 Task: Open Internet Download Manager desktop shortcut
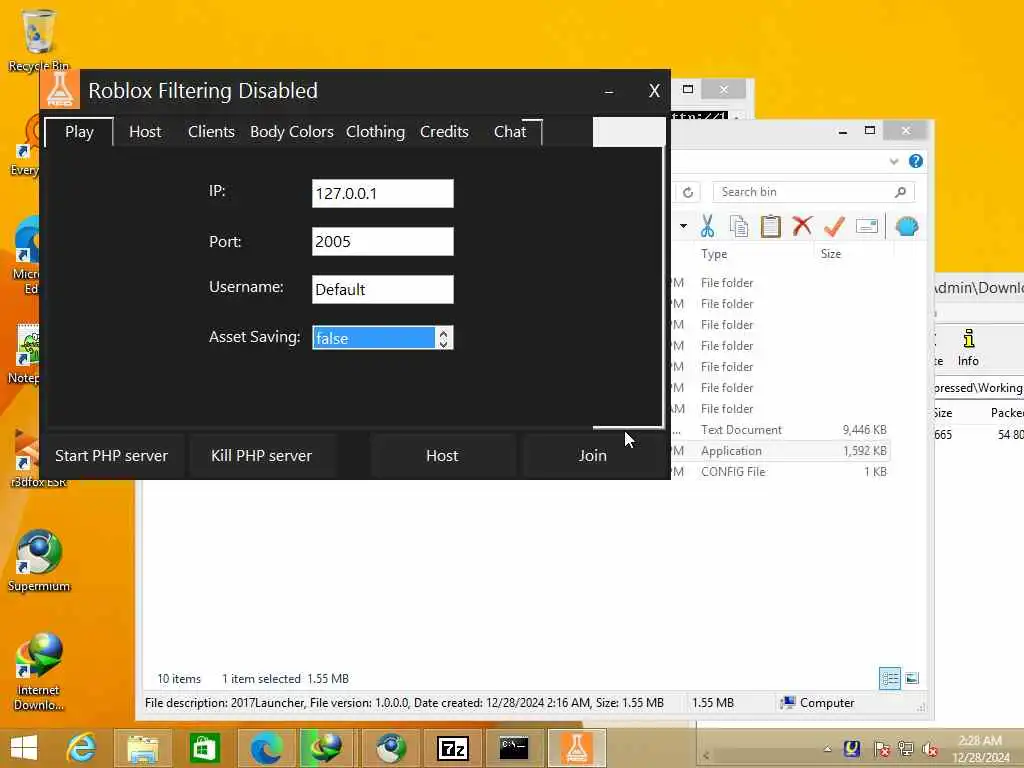38,671
